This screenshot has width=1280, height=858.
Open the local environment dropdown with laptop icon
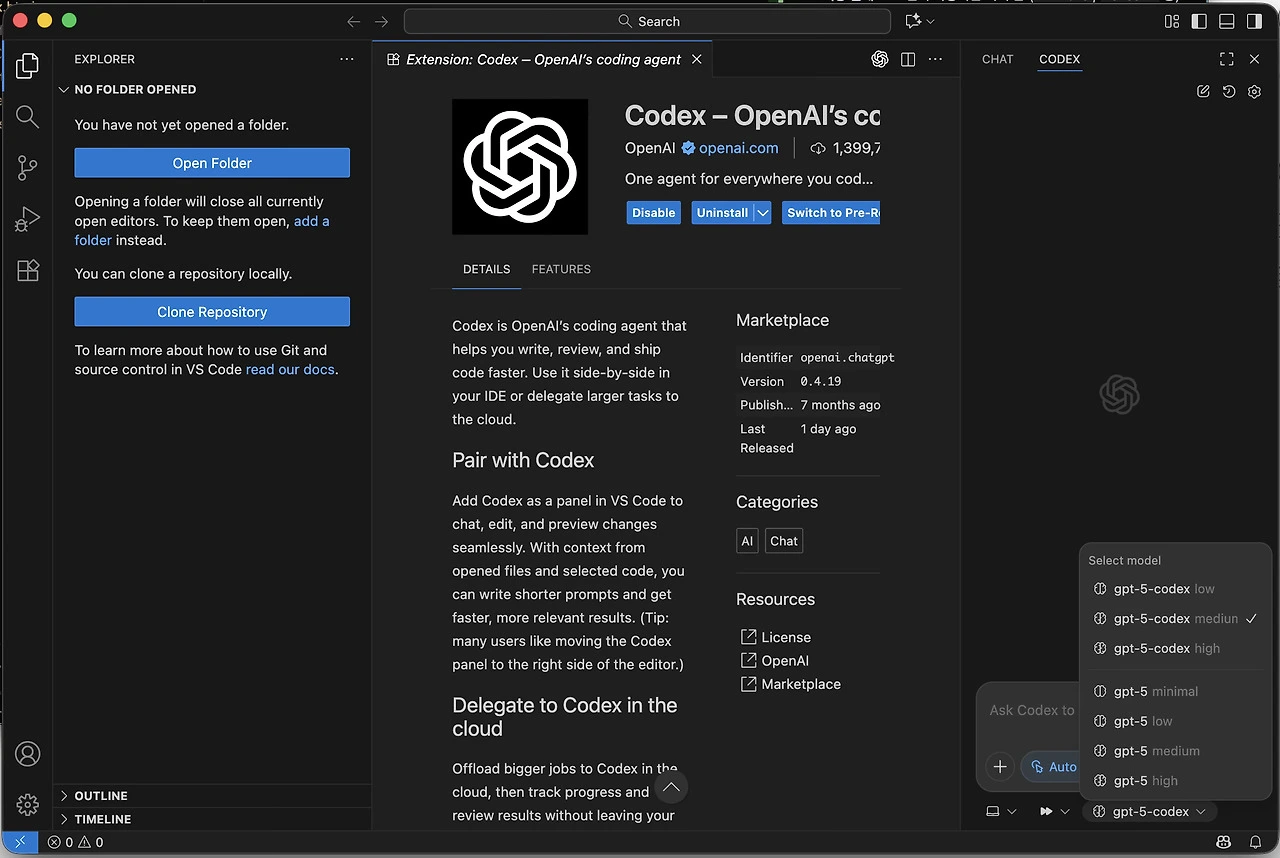tap(1001, 811)
